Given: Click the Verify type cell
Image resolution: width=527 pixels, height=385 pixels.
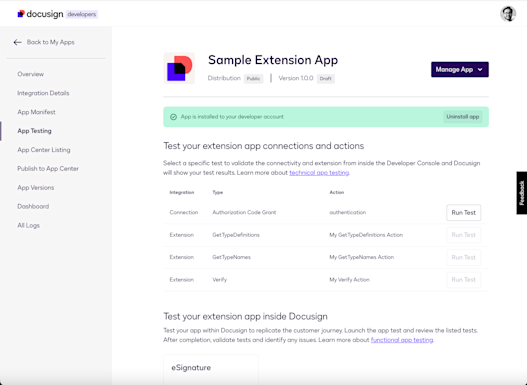Looking at the screenshot, I should click(219, 280).
